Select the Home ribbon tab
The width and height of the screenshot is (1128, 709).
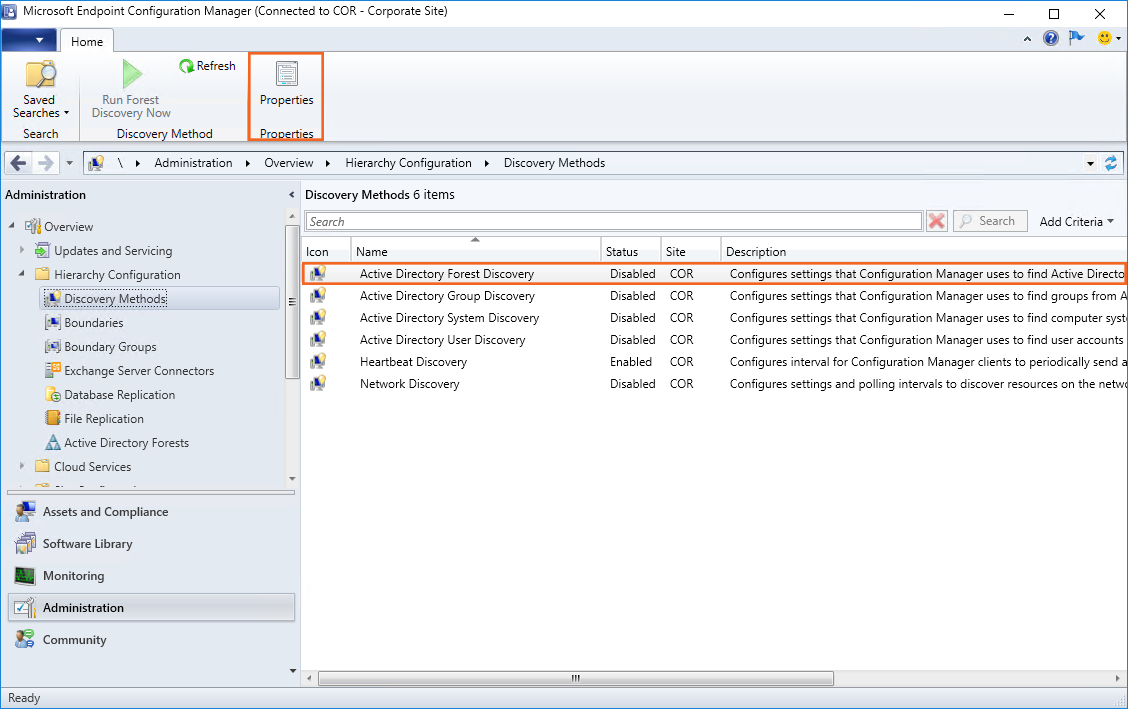87,41
